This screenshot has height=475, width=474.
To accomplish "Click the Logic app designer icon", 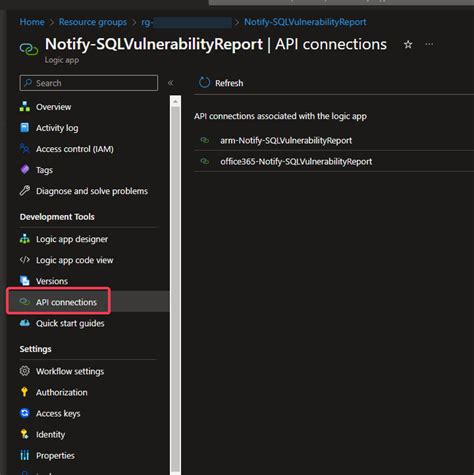I will (x=25, y=239).
